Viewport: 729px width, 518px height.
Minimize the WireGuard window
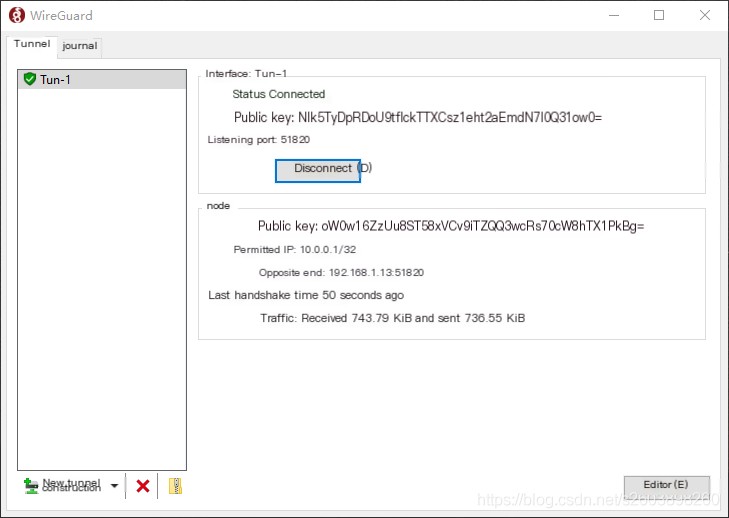[614, 15]
